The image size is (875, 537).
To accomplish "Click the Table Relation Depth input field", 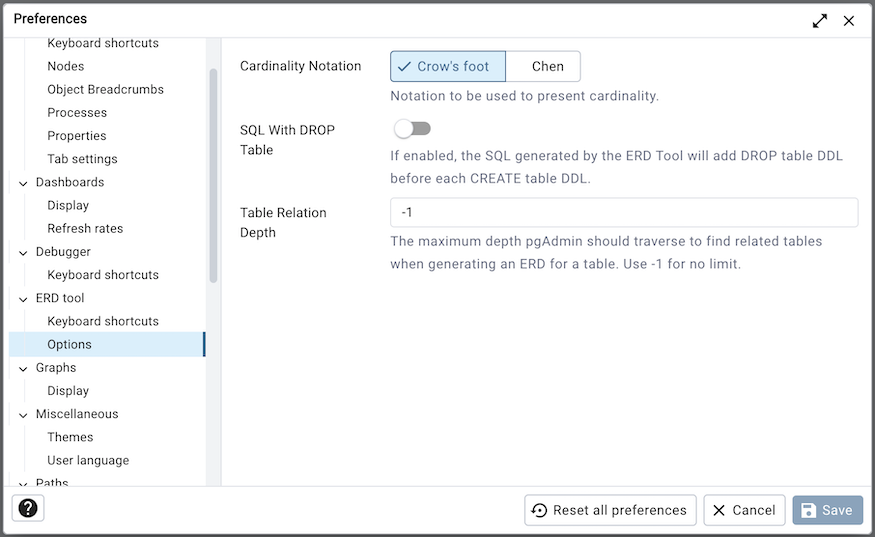I will click(x=624, y=212).
